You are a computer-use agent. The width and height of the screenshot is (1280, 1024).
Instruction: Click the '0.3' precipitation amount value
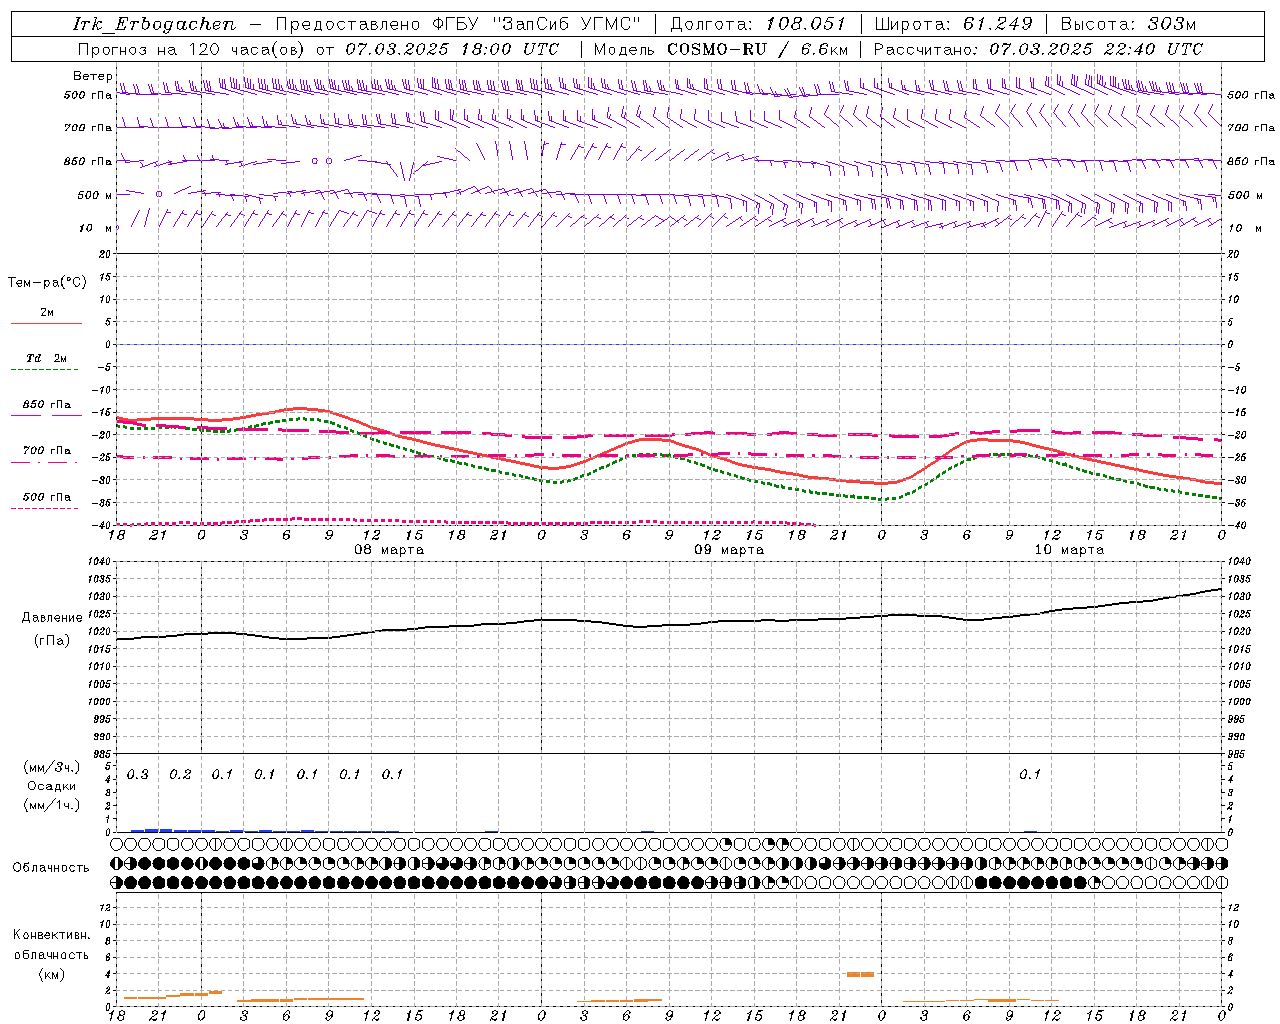click(138, 775)
